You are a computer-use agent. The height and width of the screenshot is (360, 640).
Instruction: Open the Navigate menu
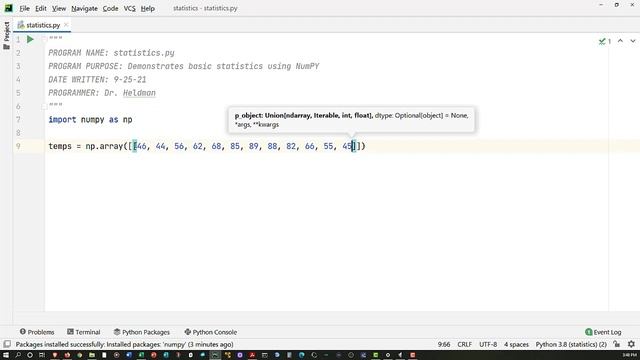click(x=84, y=8)
